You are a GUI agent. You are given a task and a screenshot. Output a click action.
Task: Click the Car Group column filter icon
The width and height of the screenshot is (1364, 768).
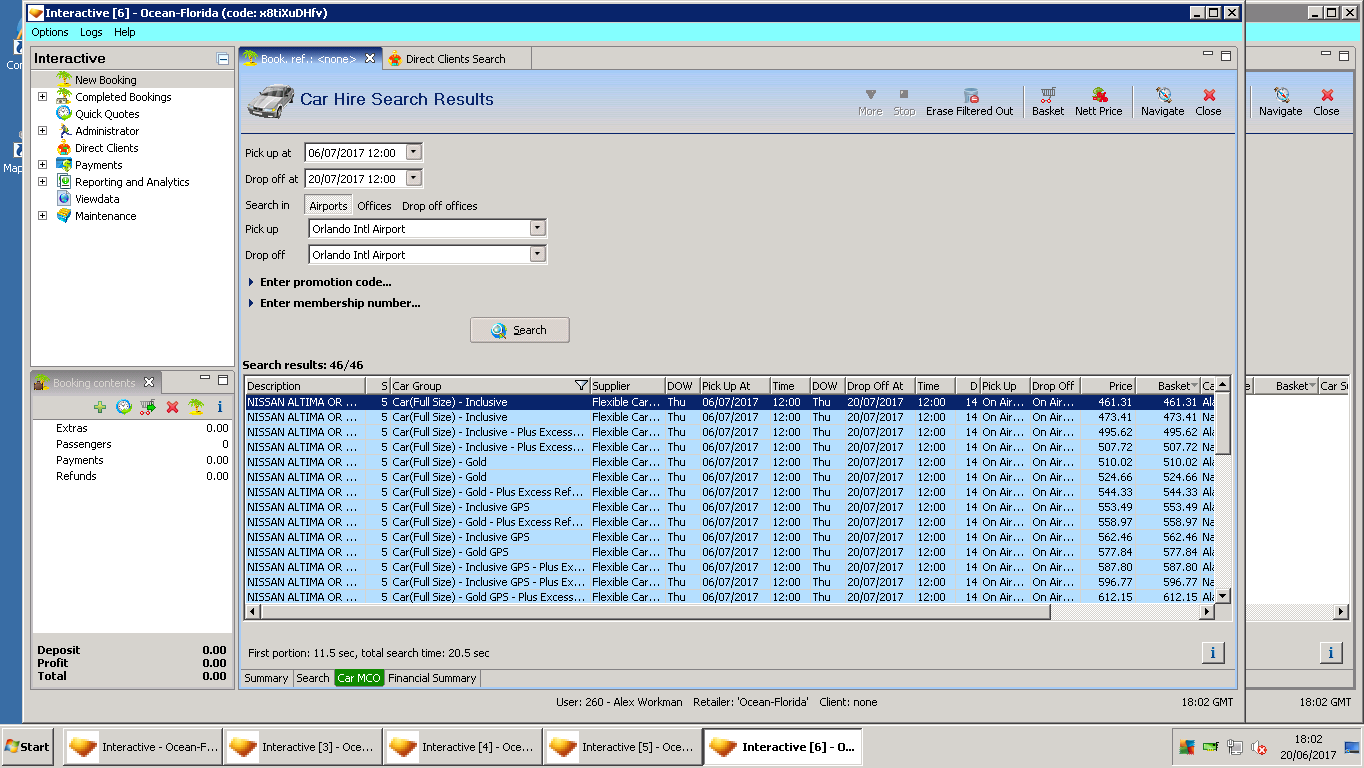581,386
